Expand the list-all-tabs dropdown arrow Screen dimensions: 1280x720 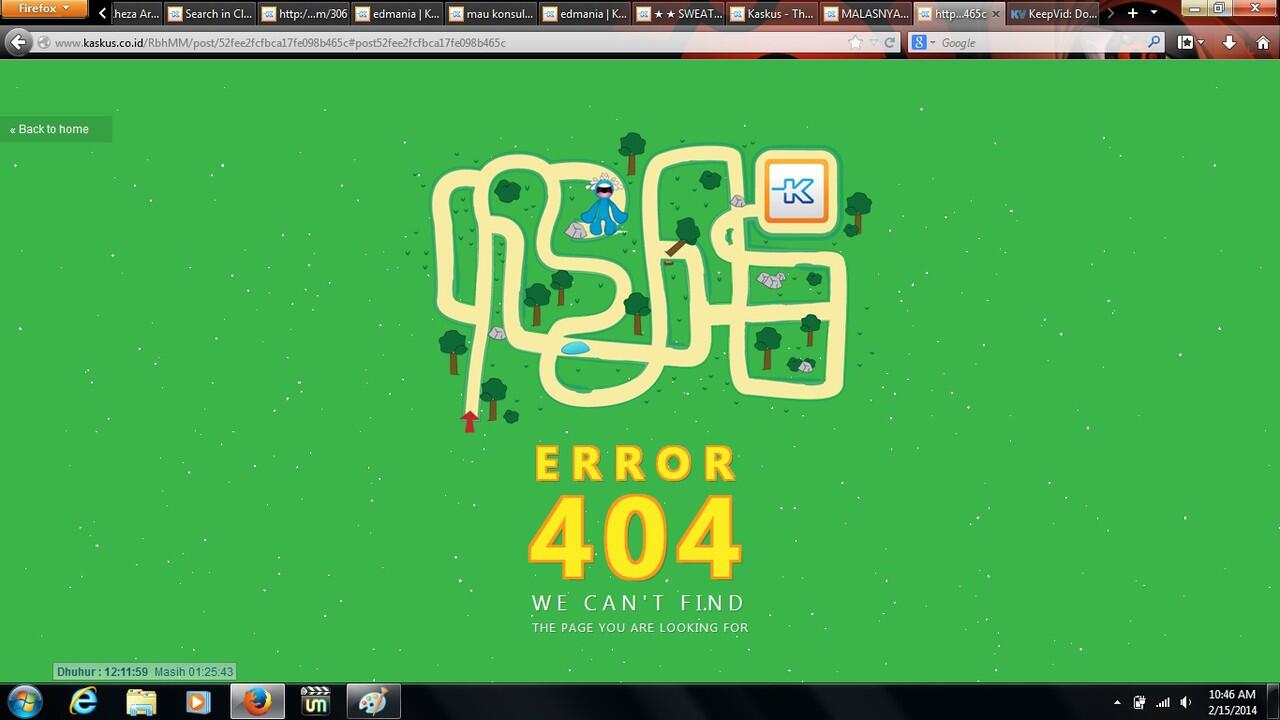click(1154, 13)
